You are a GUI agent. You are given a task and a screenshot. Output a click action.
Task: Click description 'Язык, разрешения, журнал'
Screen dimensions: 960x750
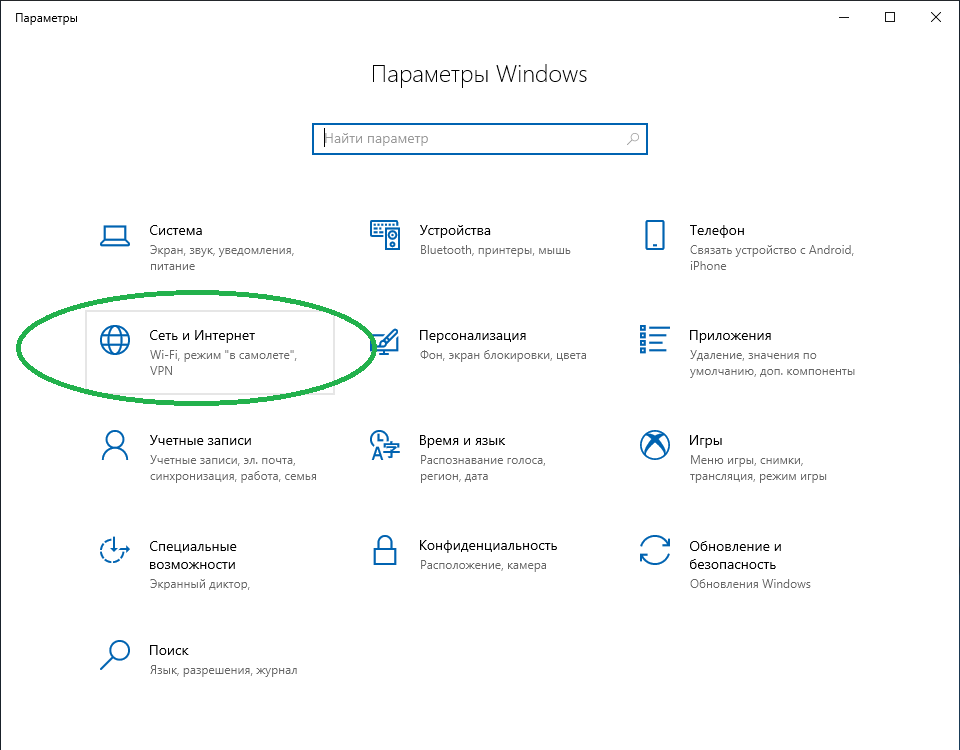(x=223, y=670)
